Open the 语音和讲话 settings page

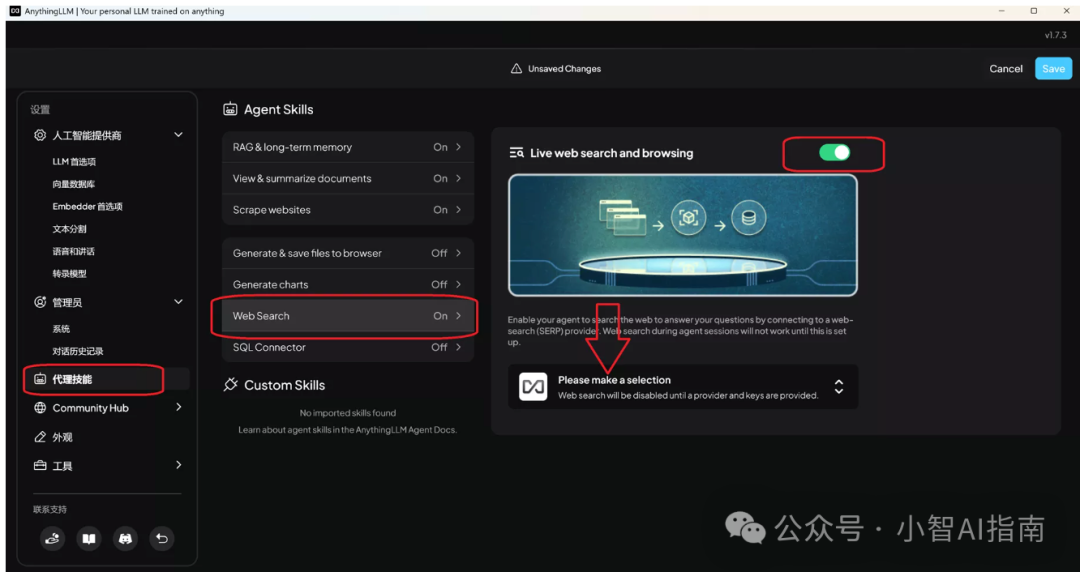click(x=74, y=252)
